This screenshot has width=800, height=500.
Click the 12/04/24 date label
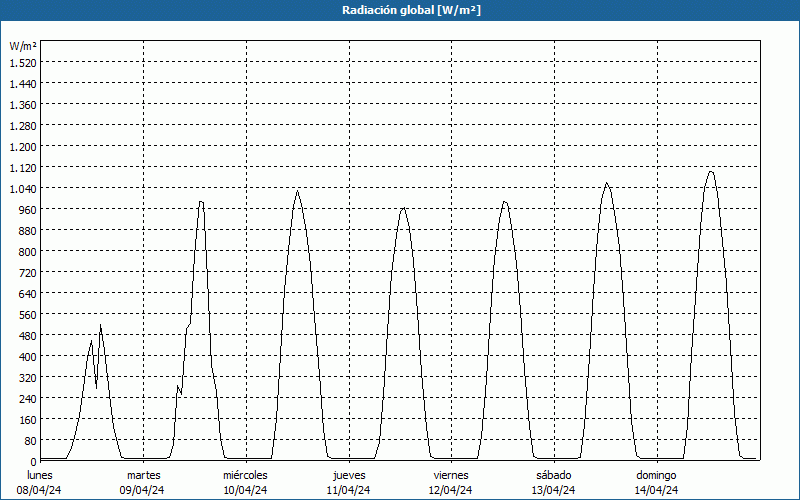click(x=451, y=490)
